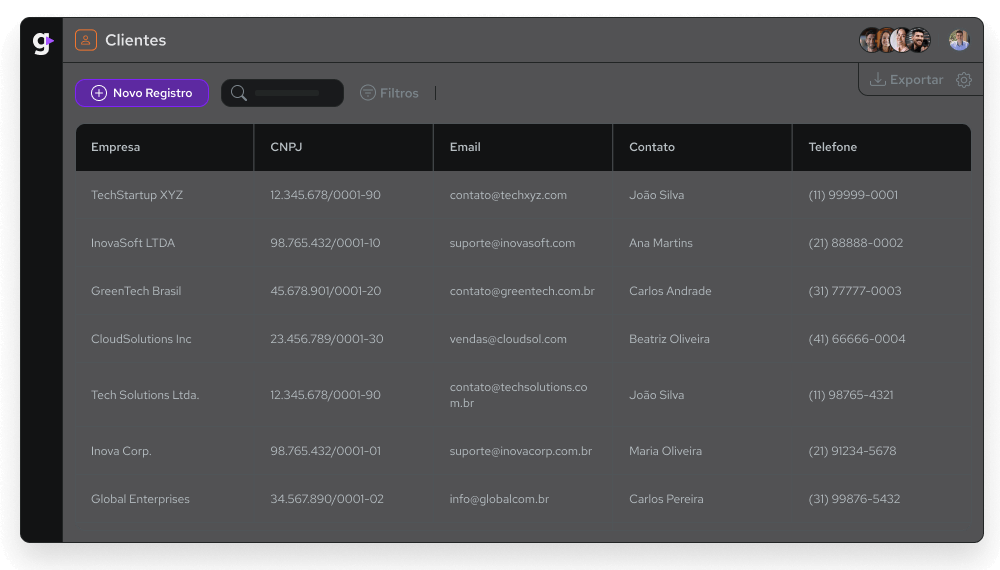The width and height of the screenshot is (1000, 570).
Task: Click the app logo in the sidebar
Action: [42, 43]
